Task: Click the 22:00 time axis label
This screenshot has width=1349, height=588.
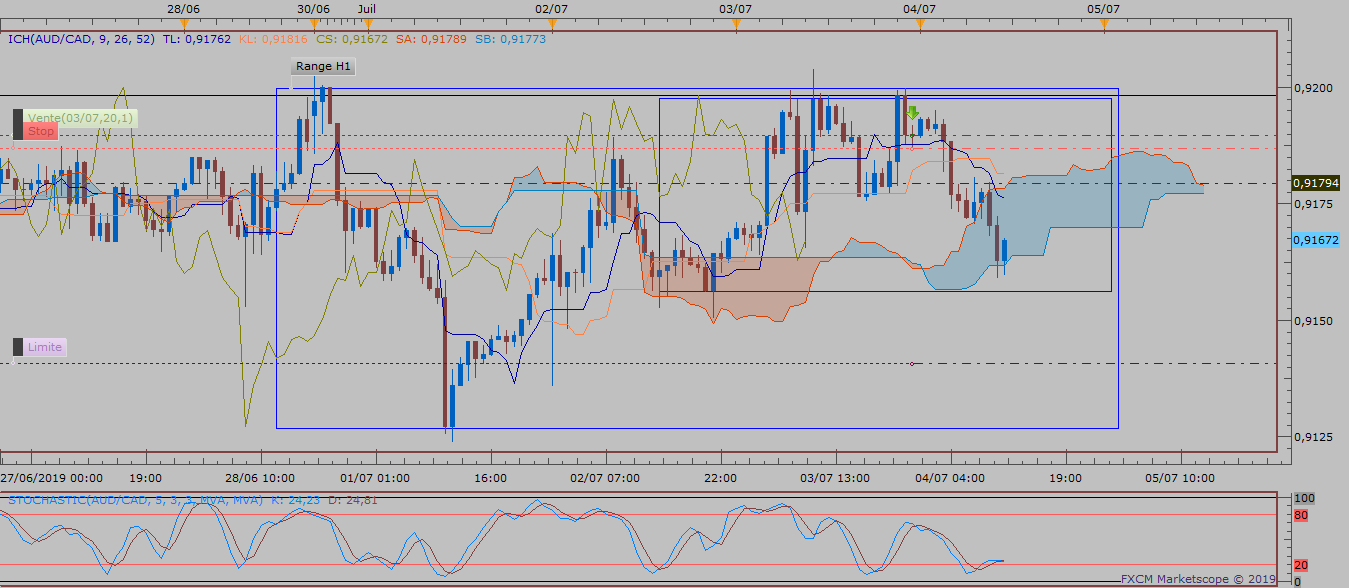Action: click(721, 478)
